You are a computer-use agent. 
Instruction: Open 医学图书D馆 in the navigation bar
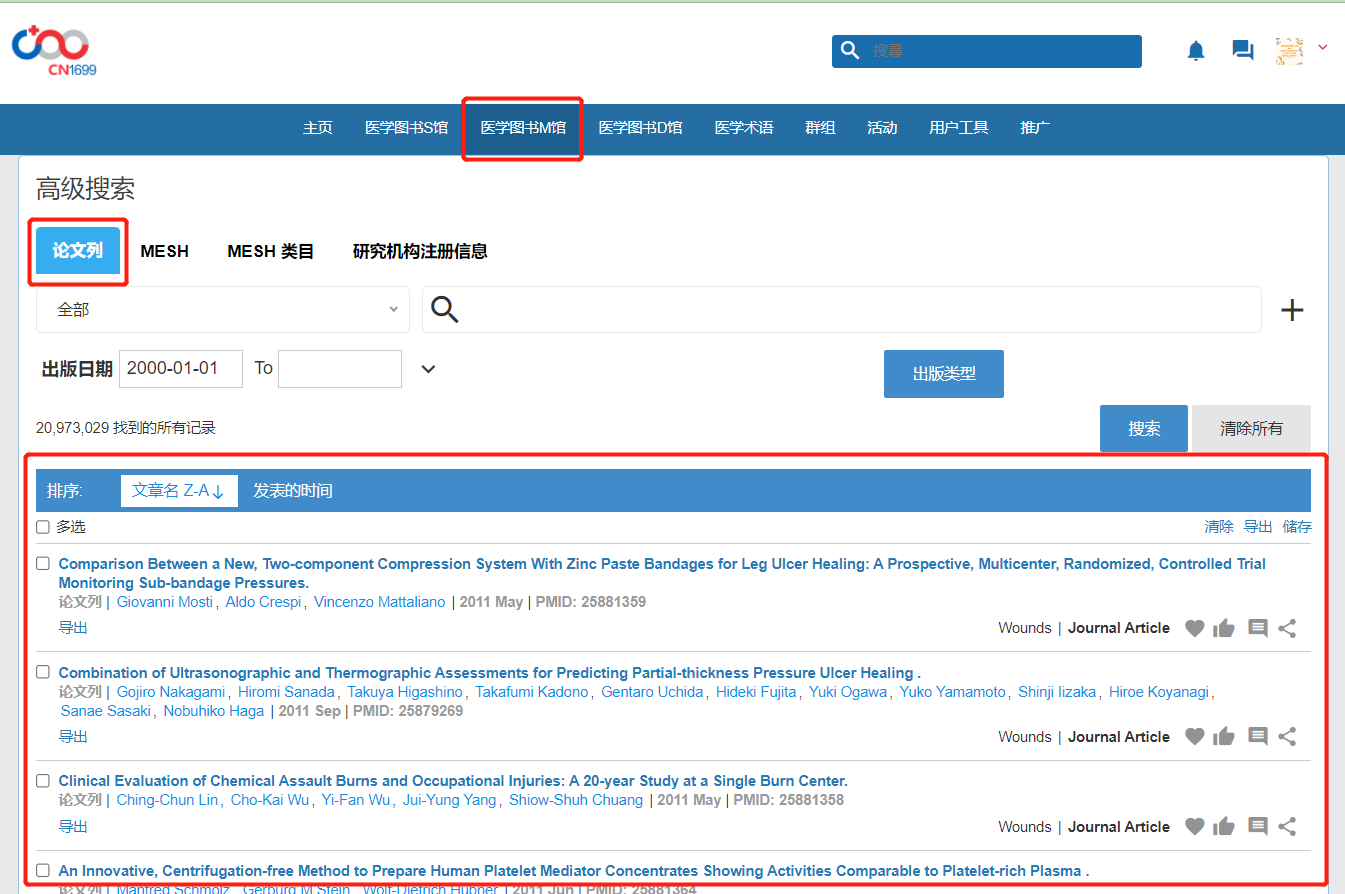point(640,128)
